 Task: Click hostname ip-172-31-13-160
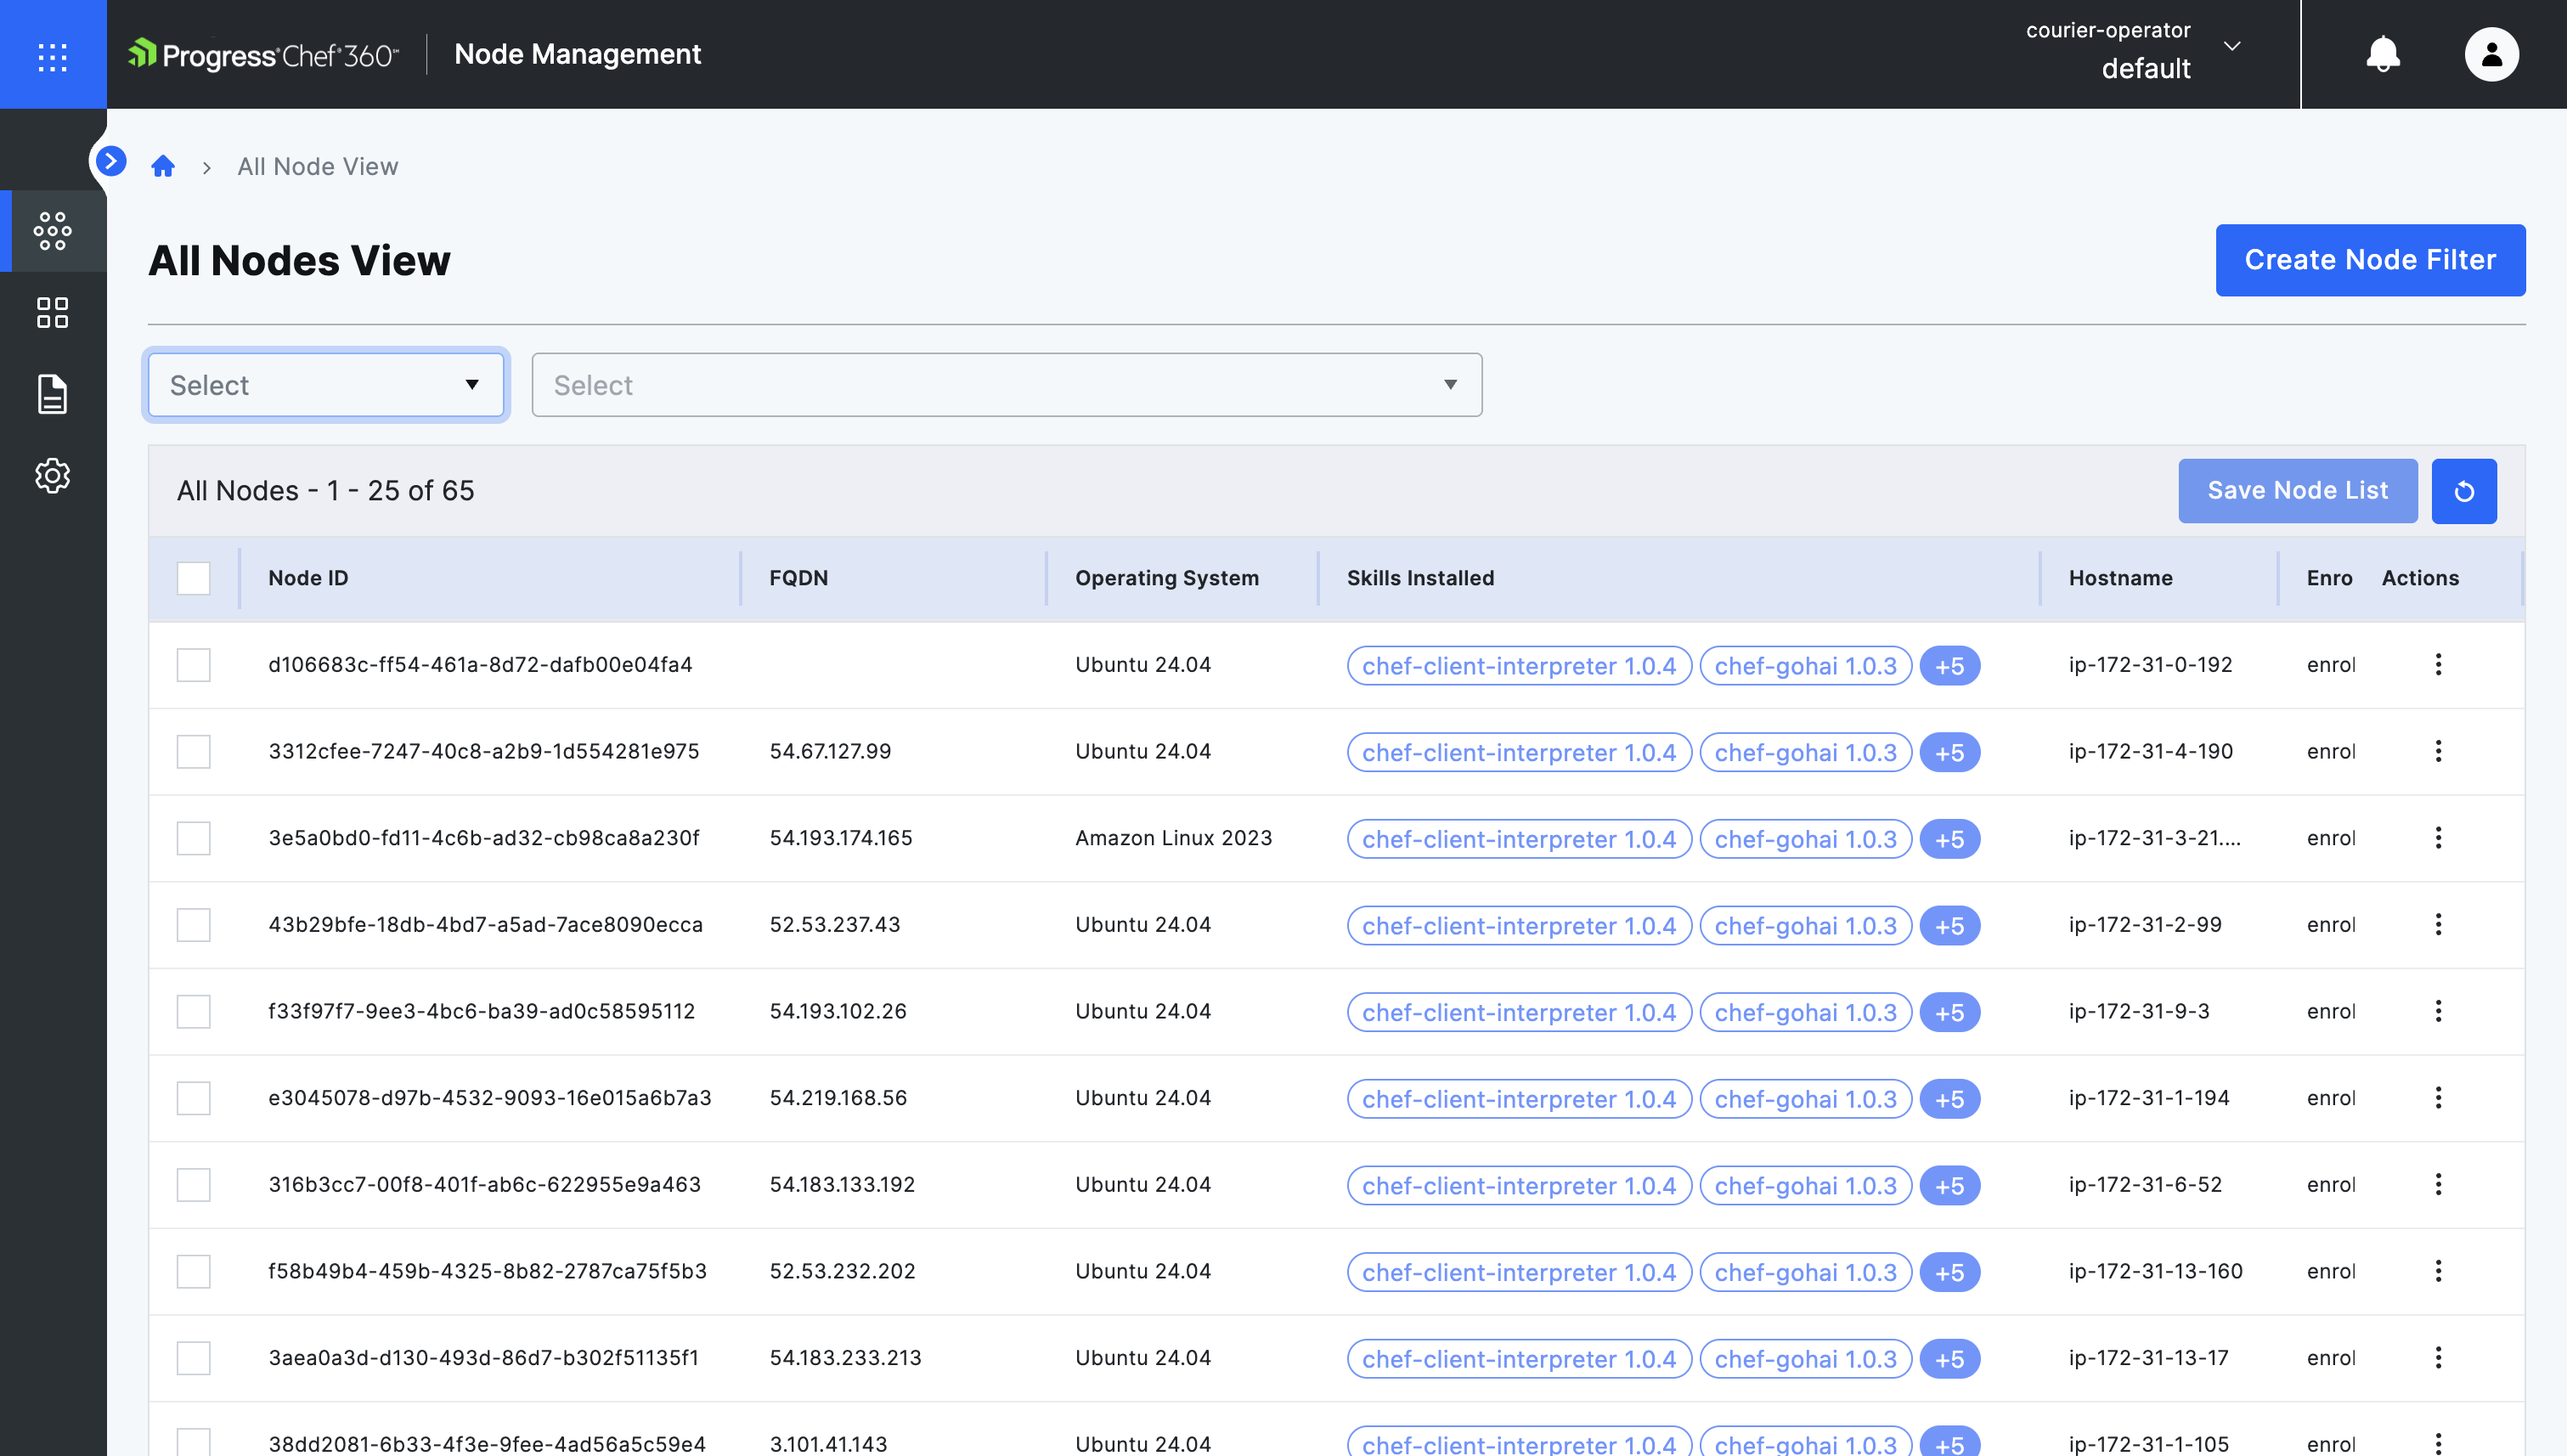pyautogui.click(x=2155, y=1271)
